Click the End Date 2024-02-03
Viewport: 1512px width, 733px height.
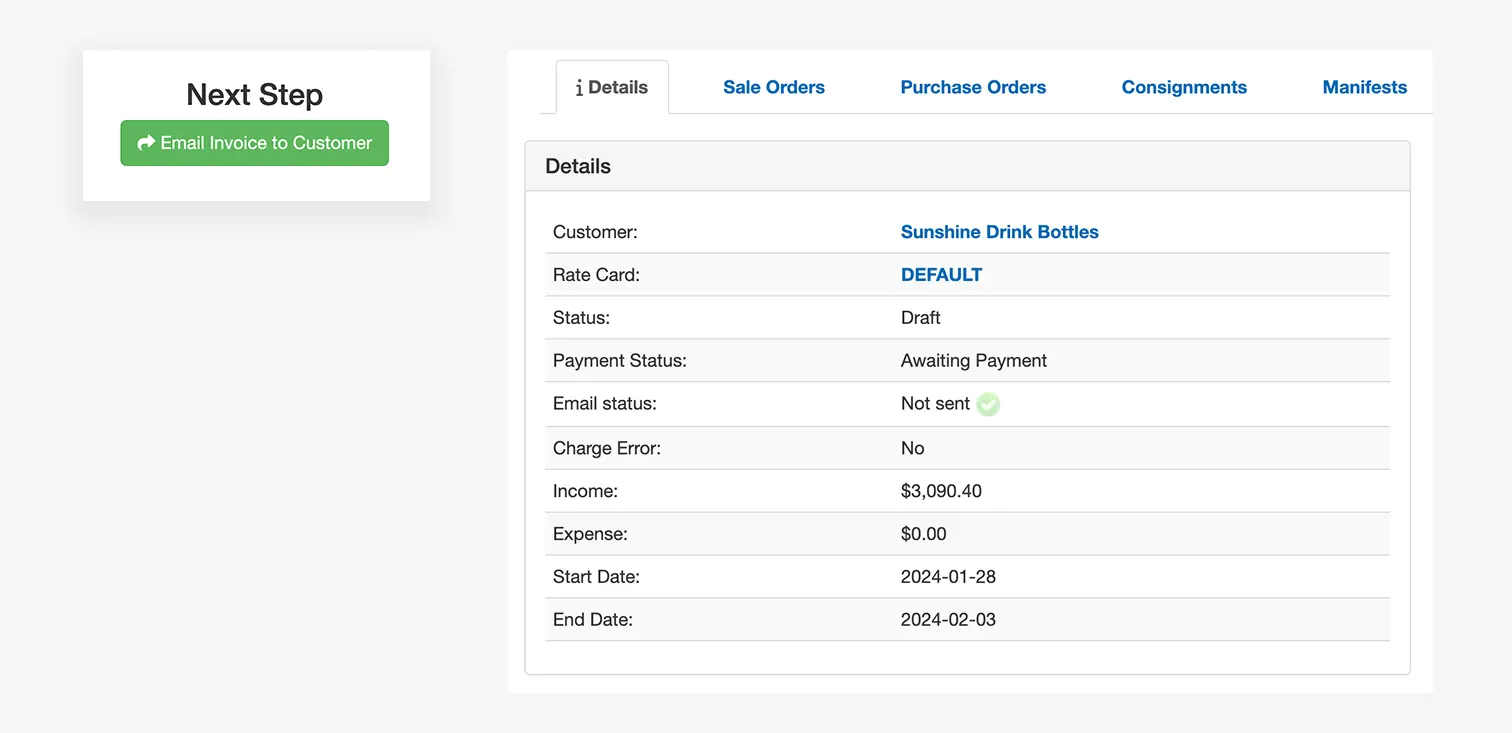tap(948, 619)
